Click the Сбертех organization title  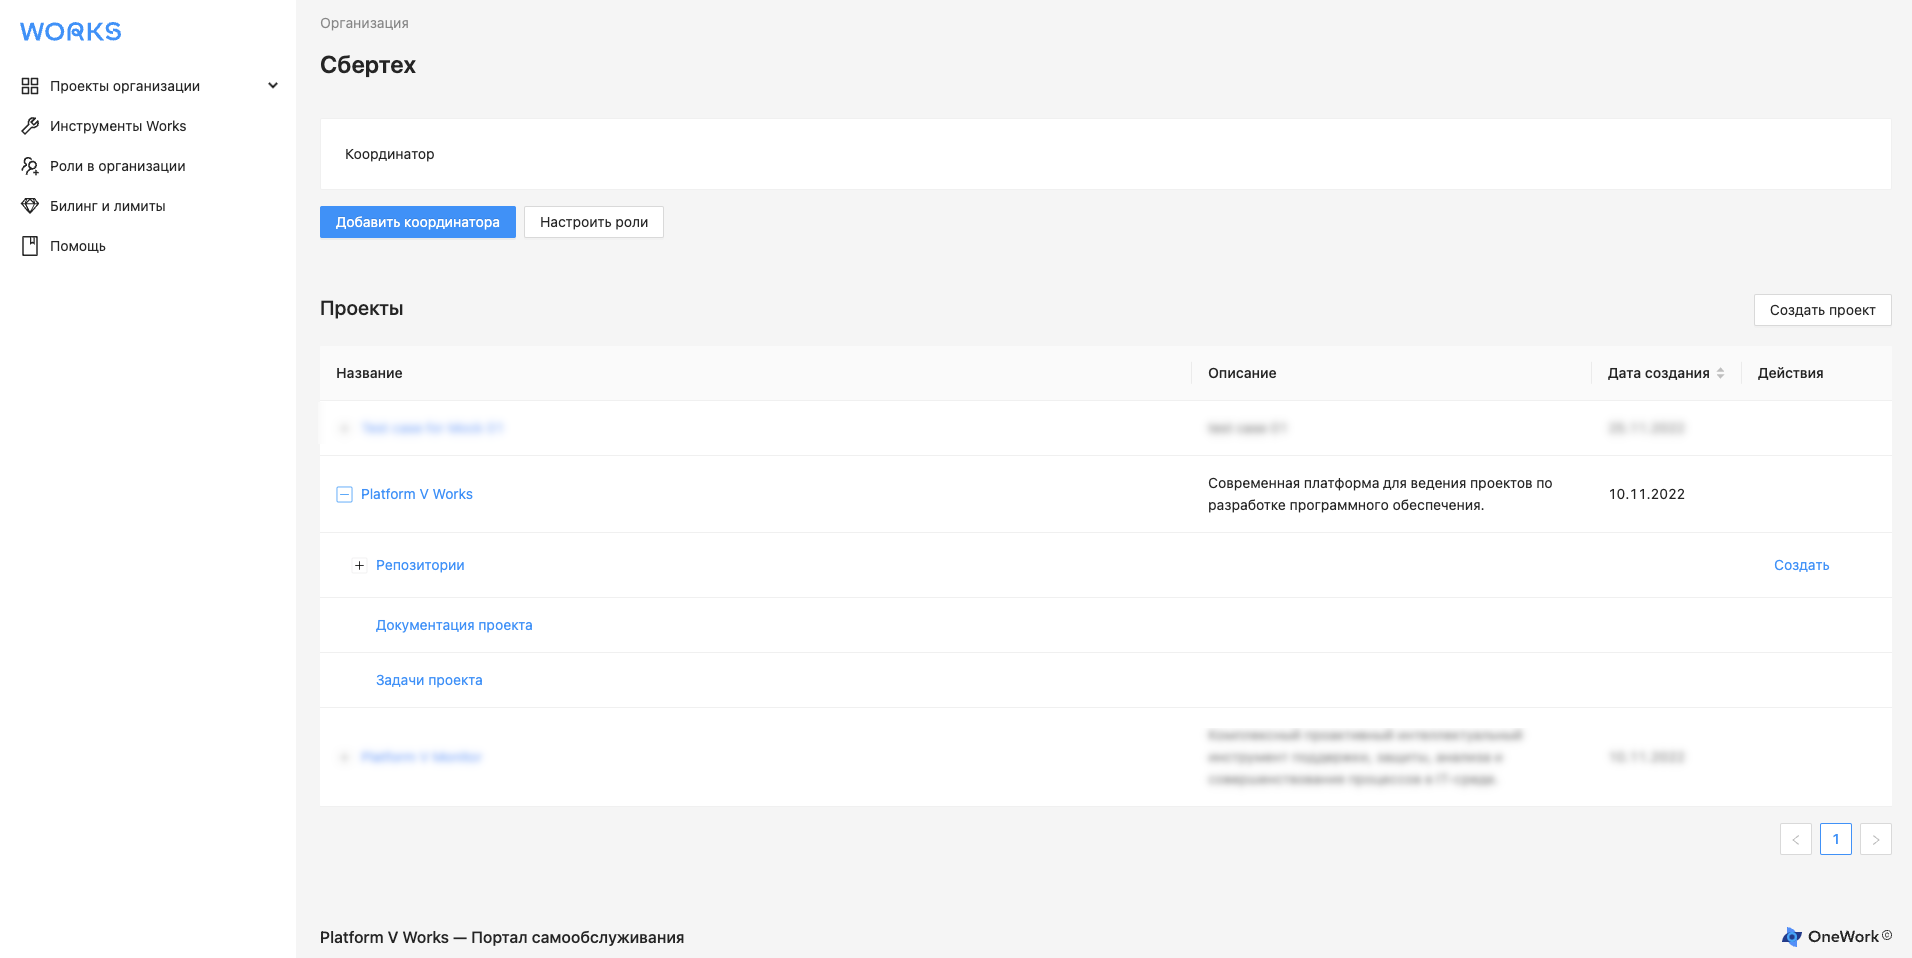coord(368,65)
